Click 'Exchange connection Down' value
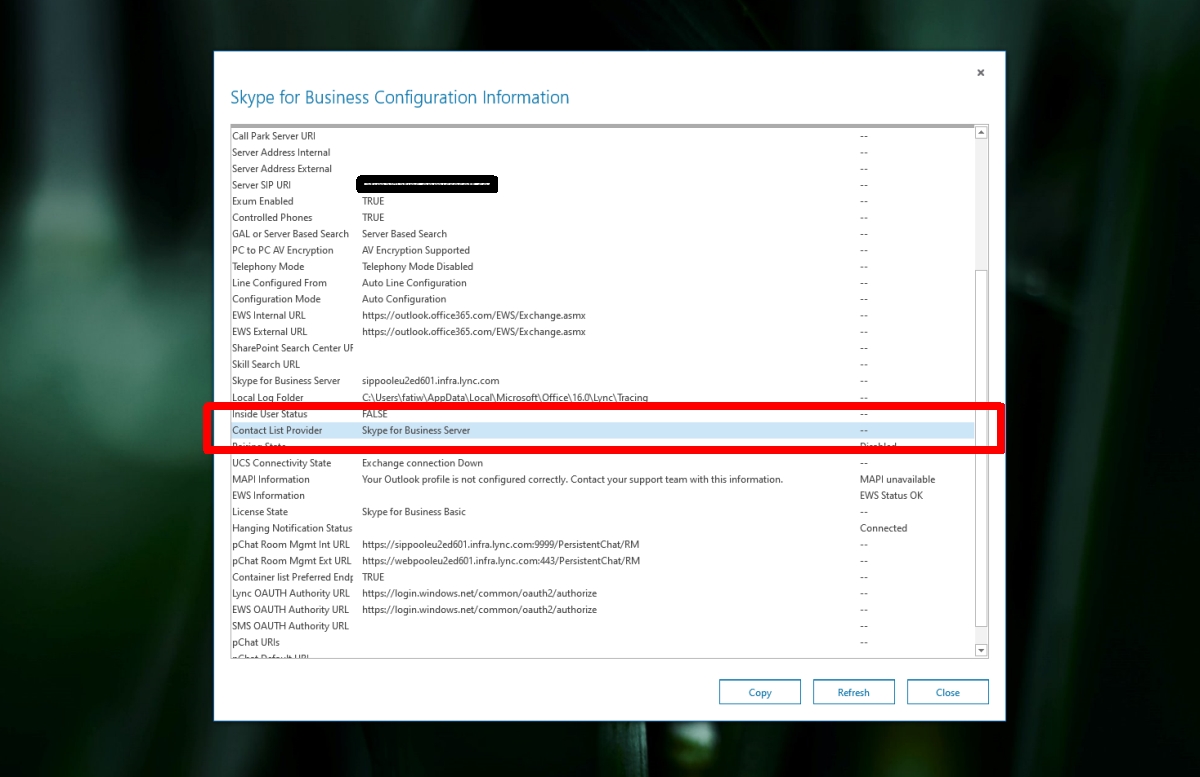Image resolution: width=1200 pixels, height=777 pixels. 422,463
